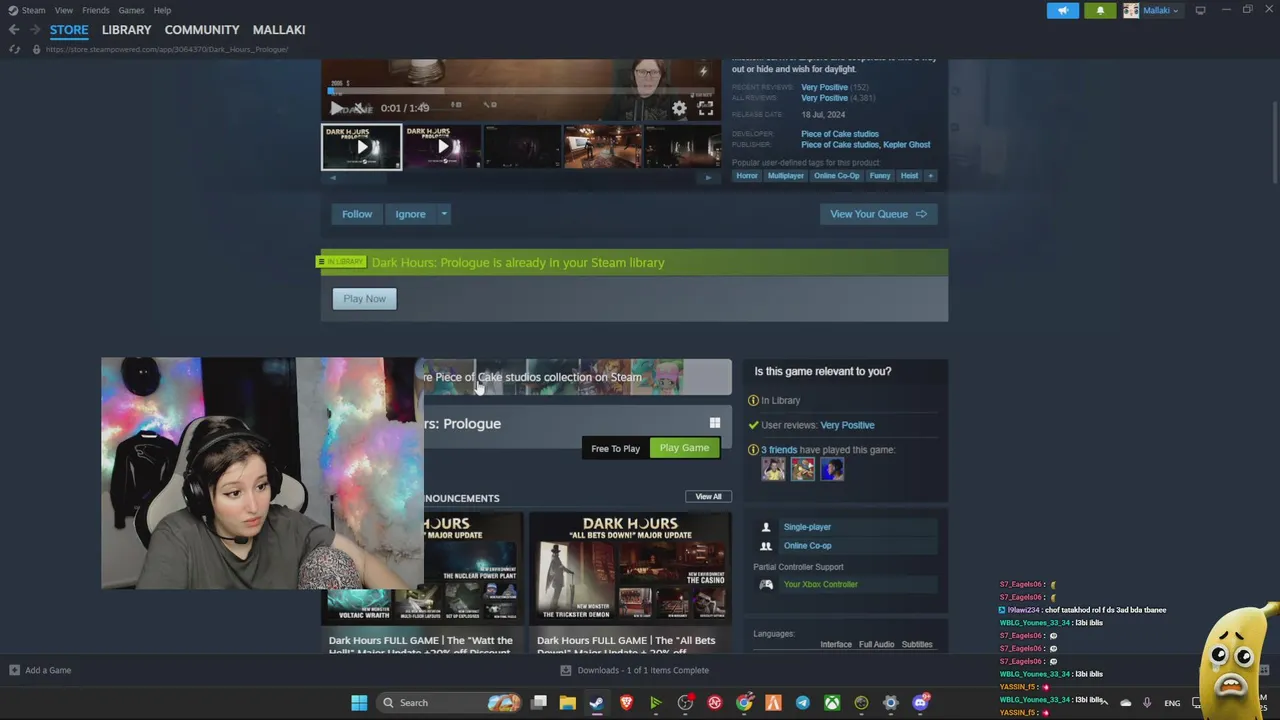Add a tag with the plus button
The image size is (1280, 720).
pos(930,176)
